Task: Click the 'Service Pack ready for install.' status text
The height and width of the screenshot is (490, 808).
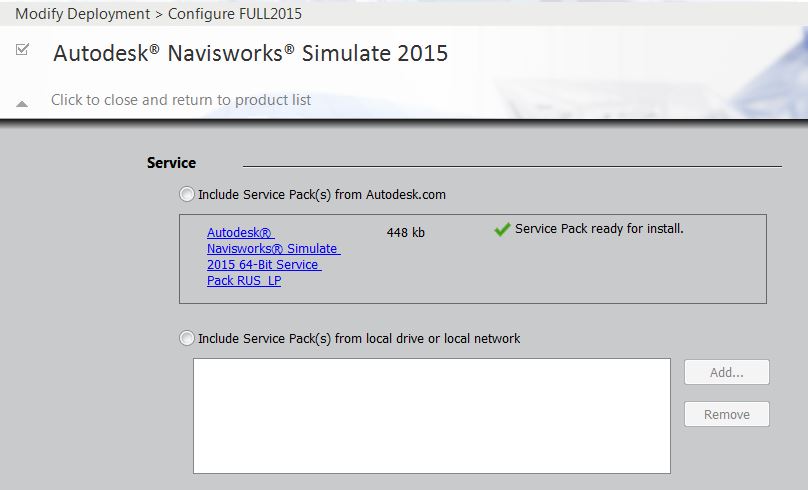Action: pos(599,228)
